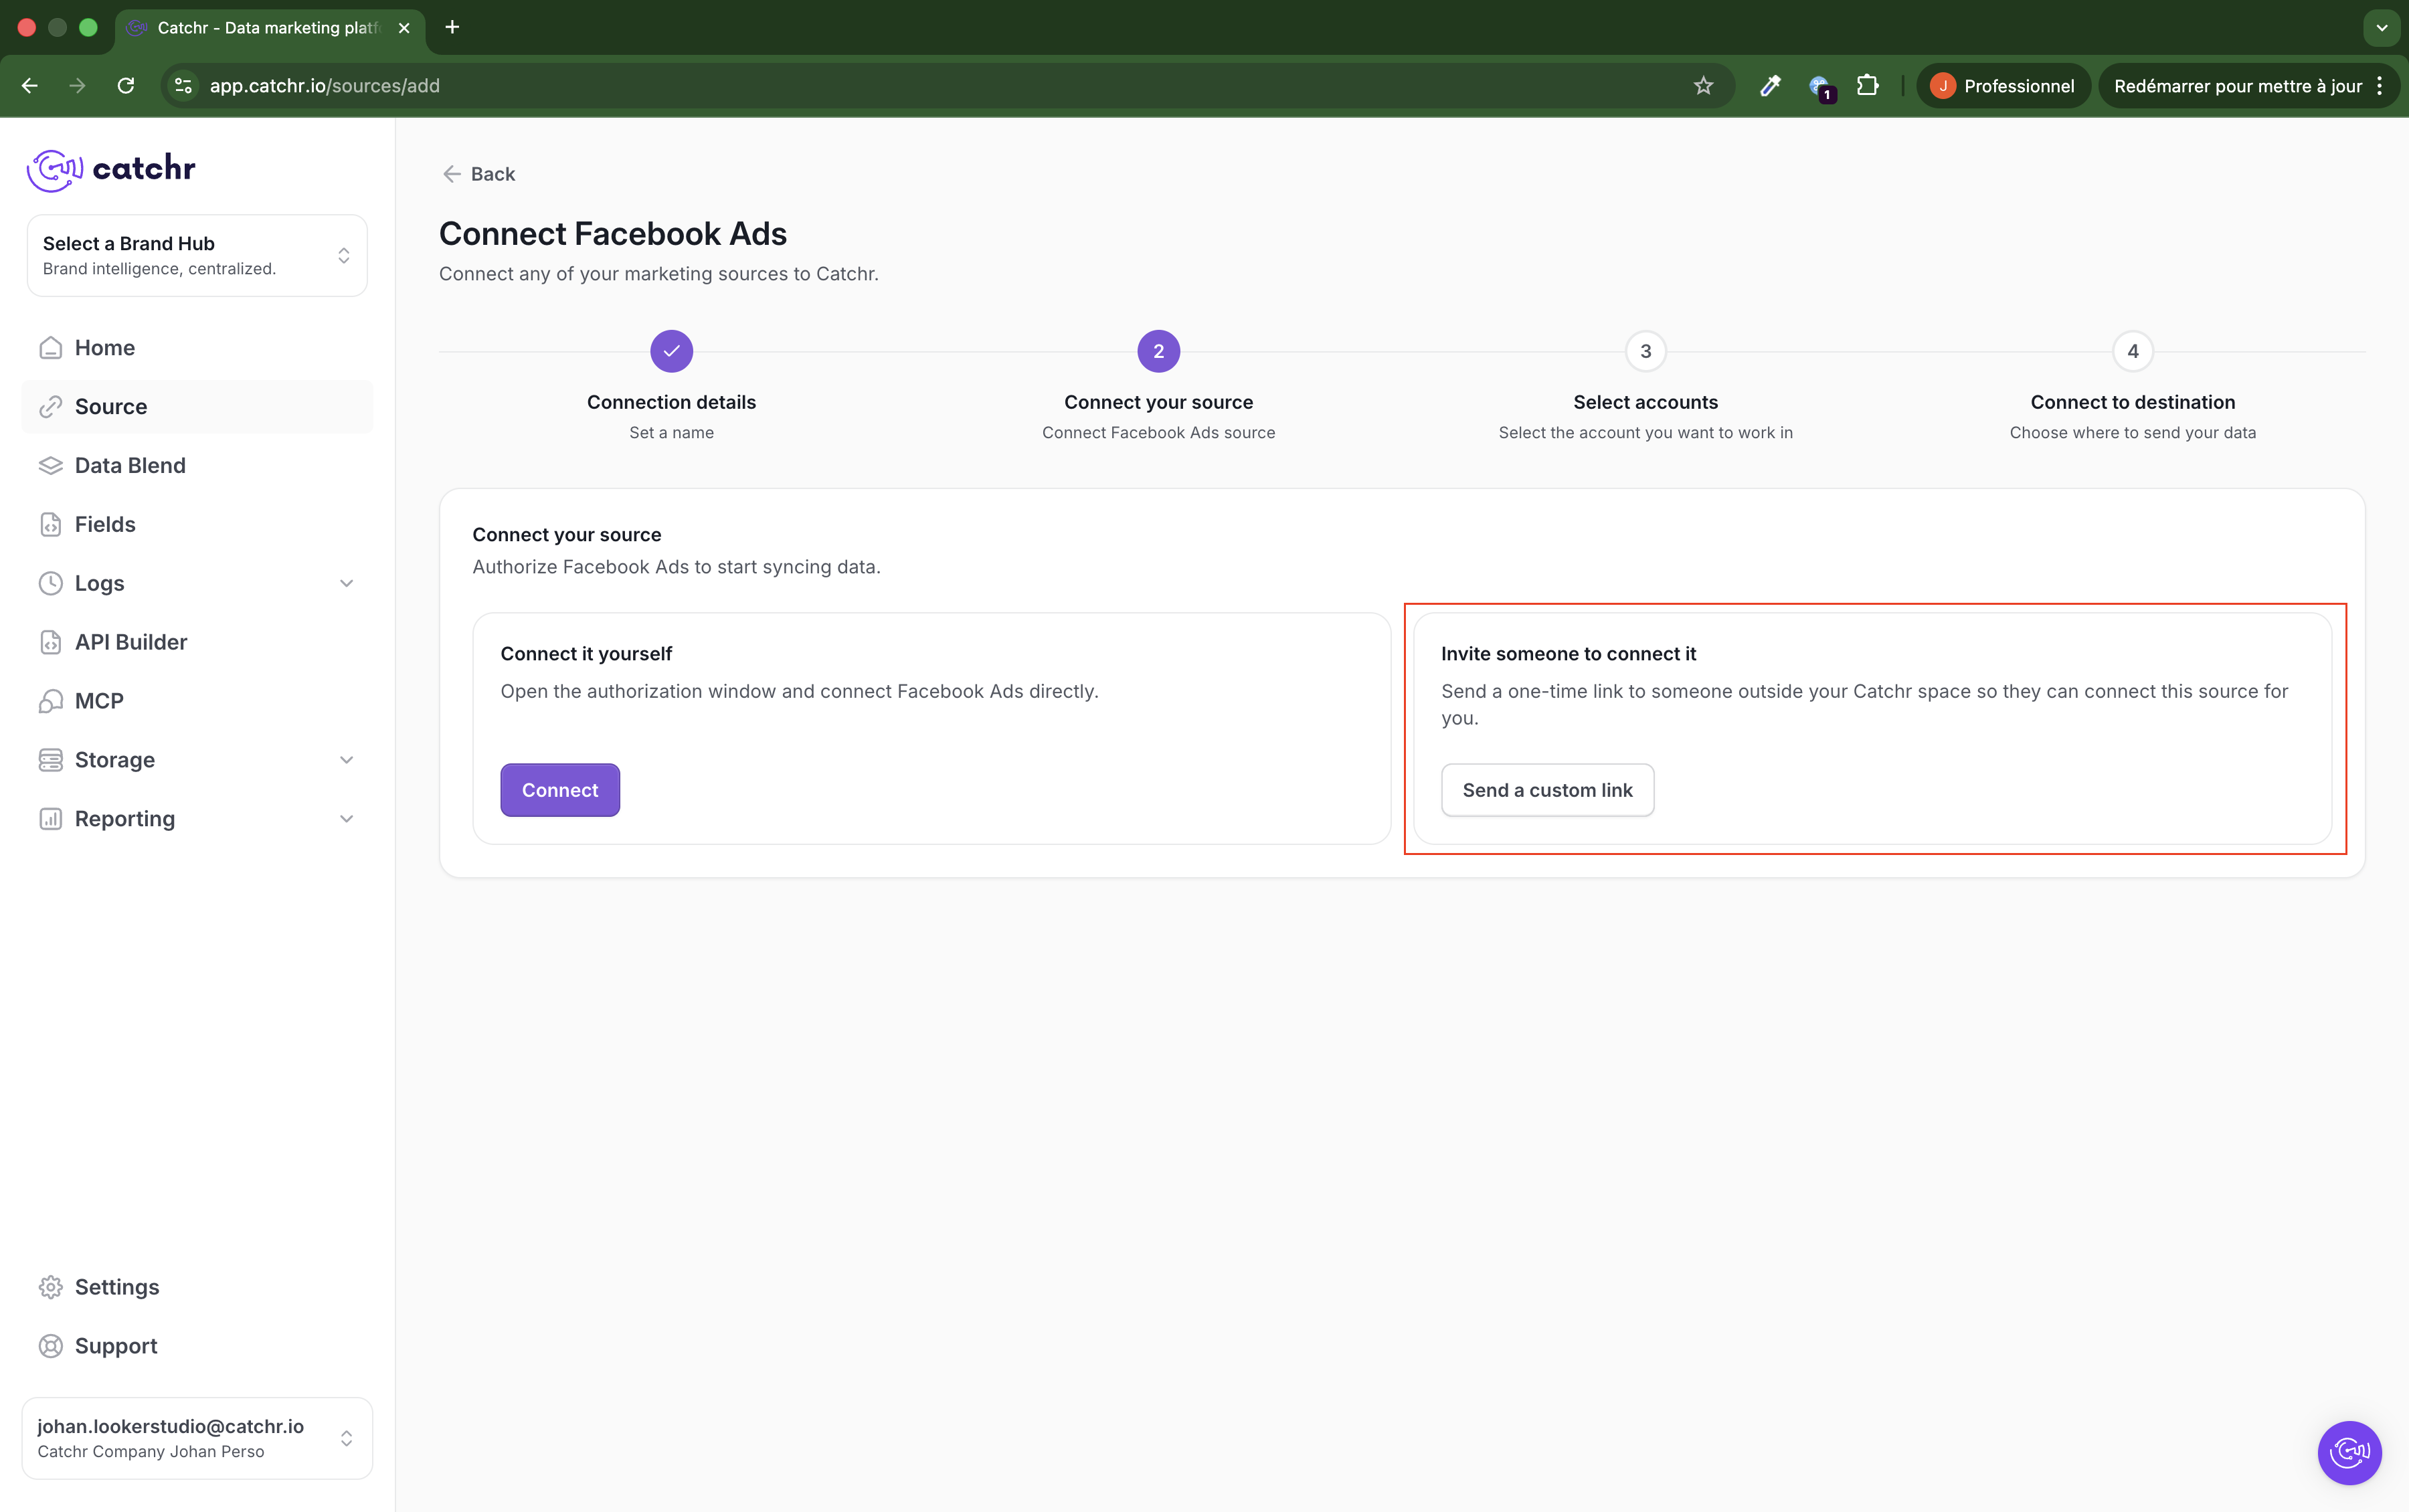Click the browser address bar URL
The image size is (2409, 1512).
tap(324, 86)
